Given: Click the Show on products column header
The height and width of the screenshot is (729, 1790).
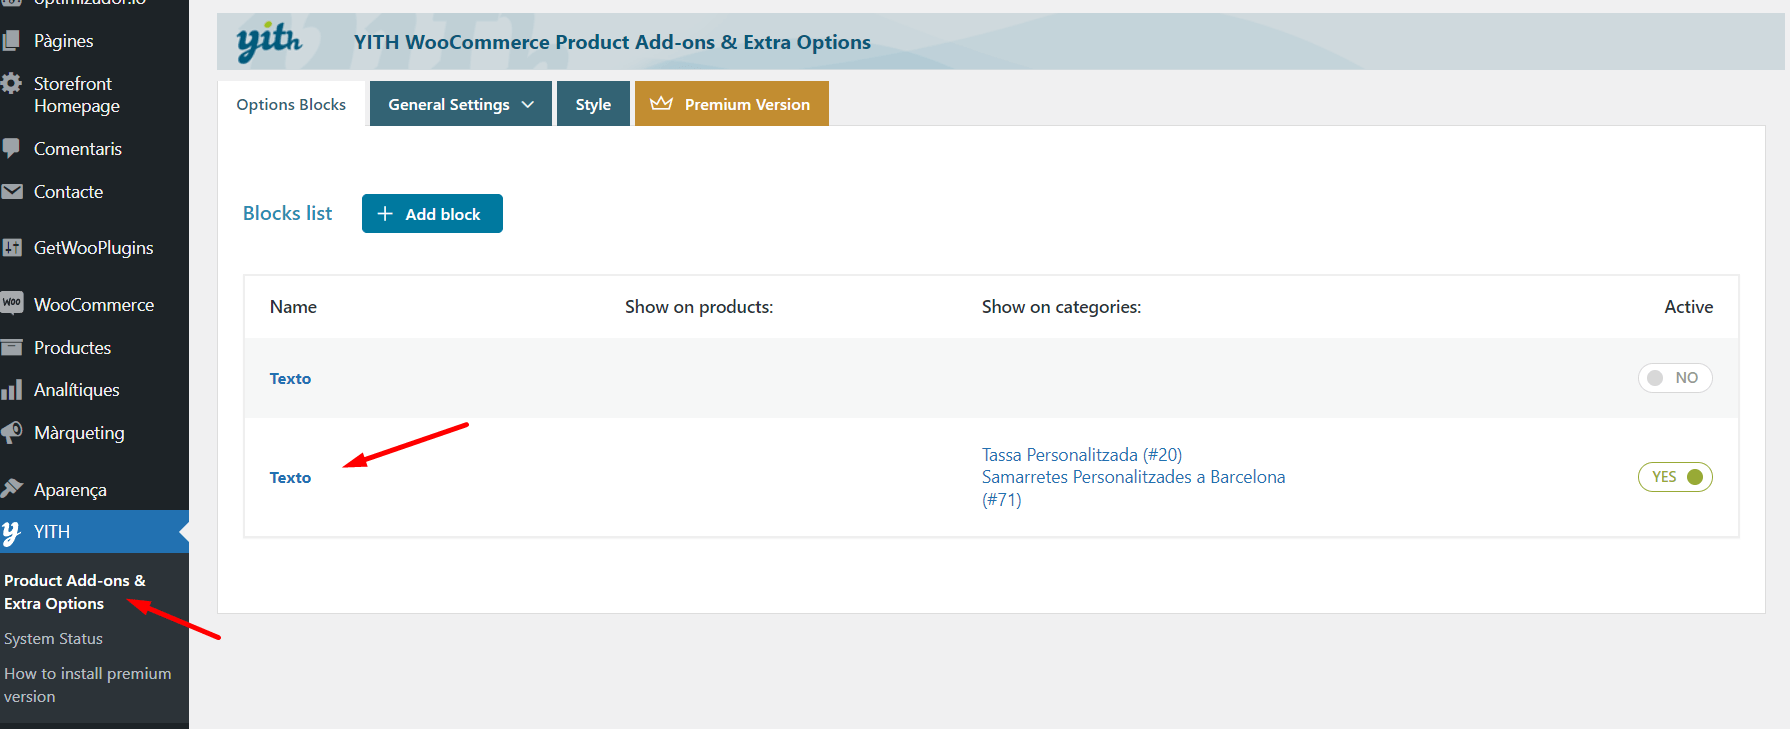Looking at the screenshot, I should click(699, 307).
